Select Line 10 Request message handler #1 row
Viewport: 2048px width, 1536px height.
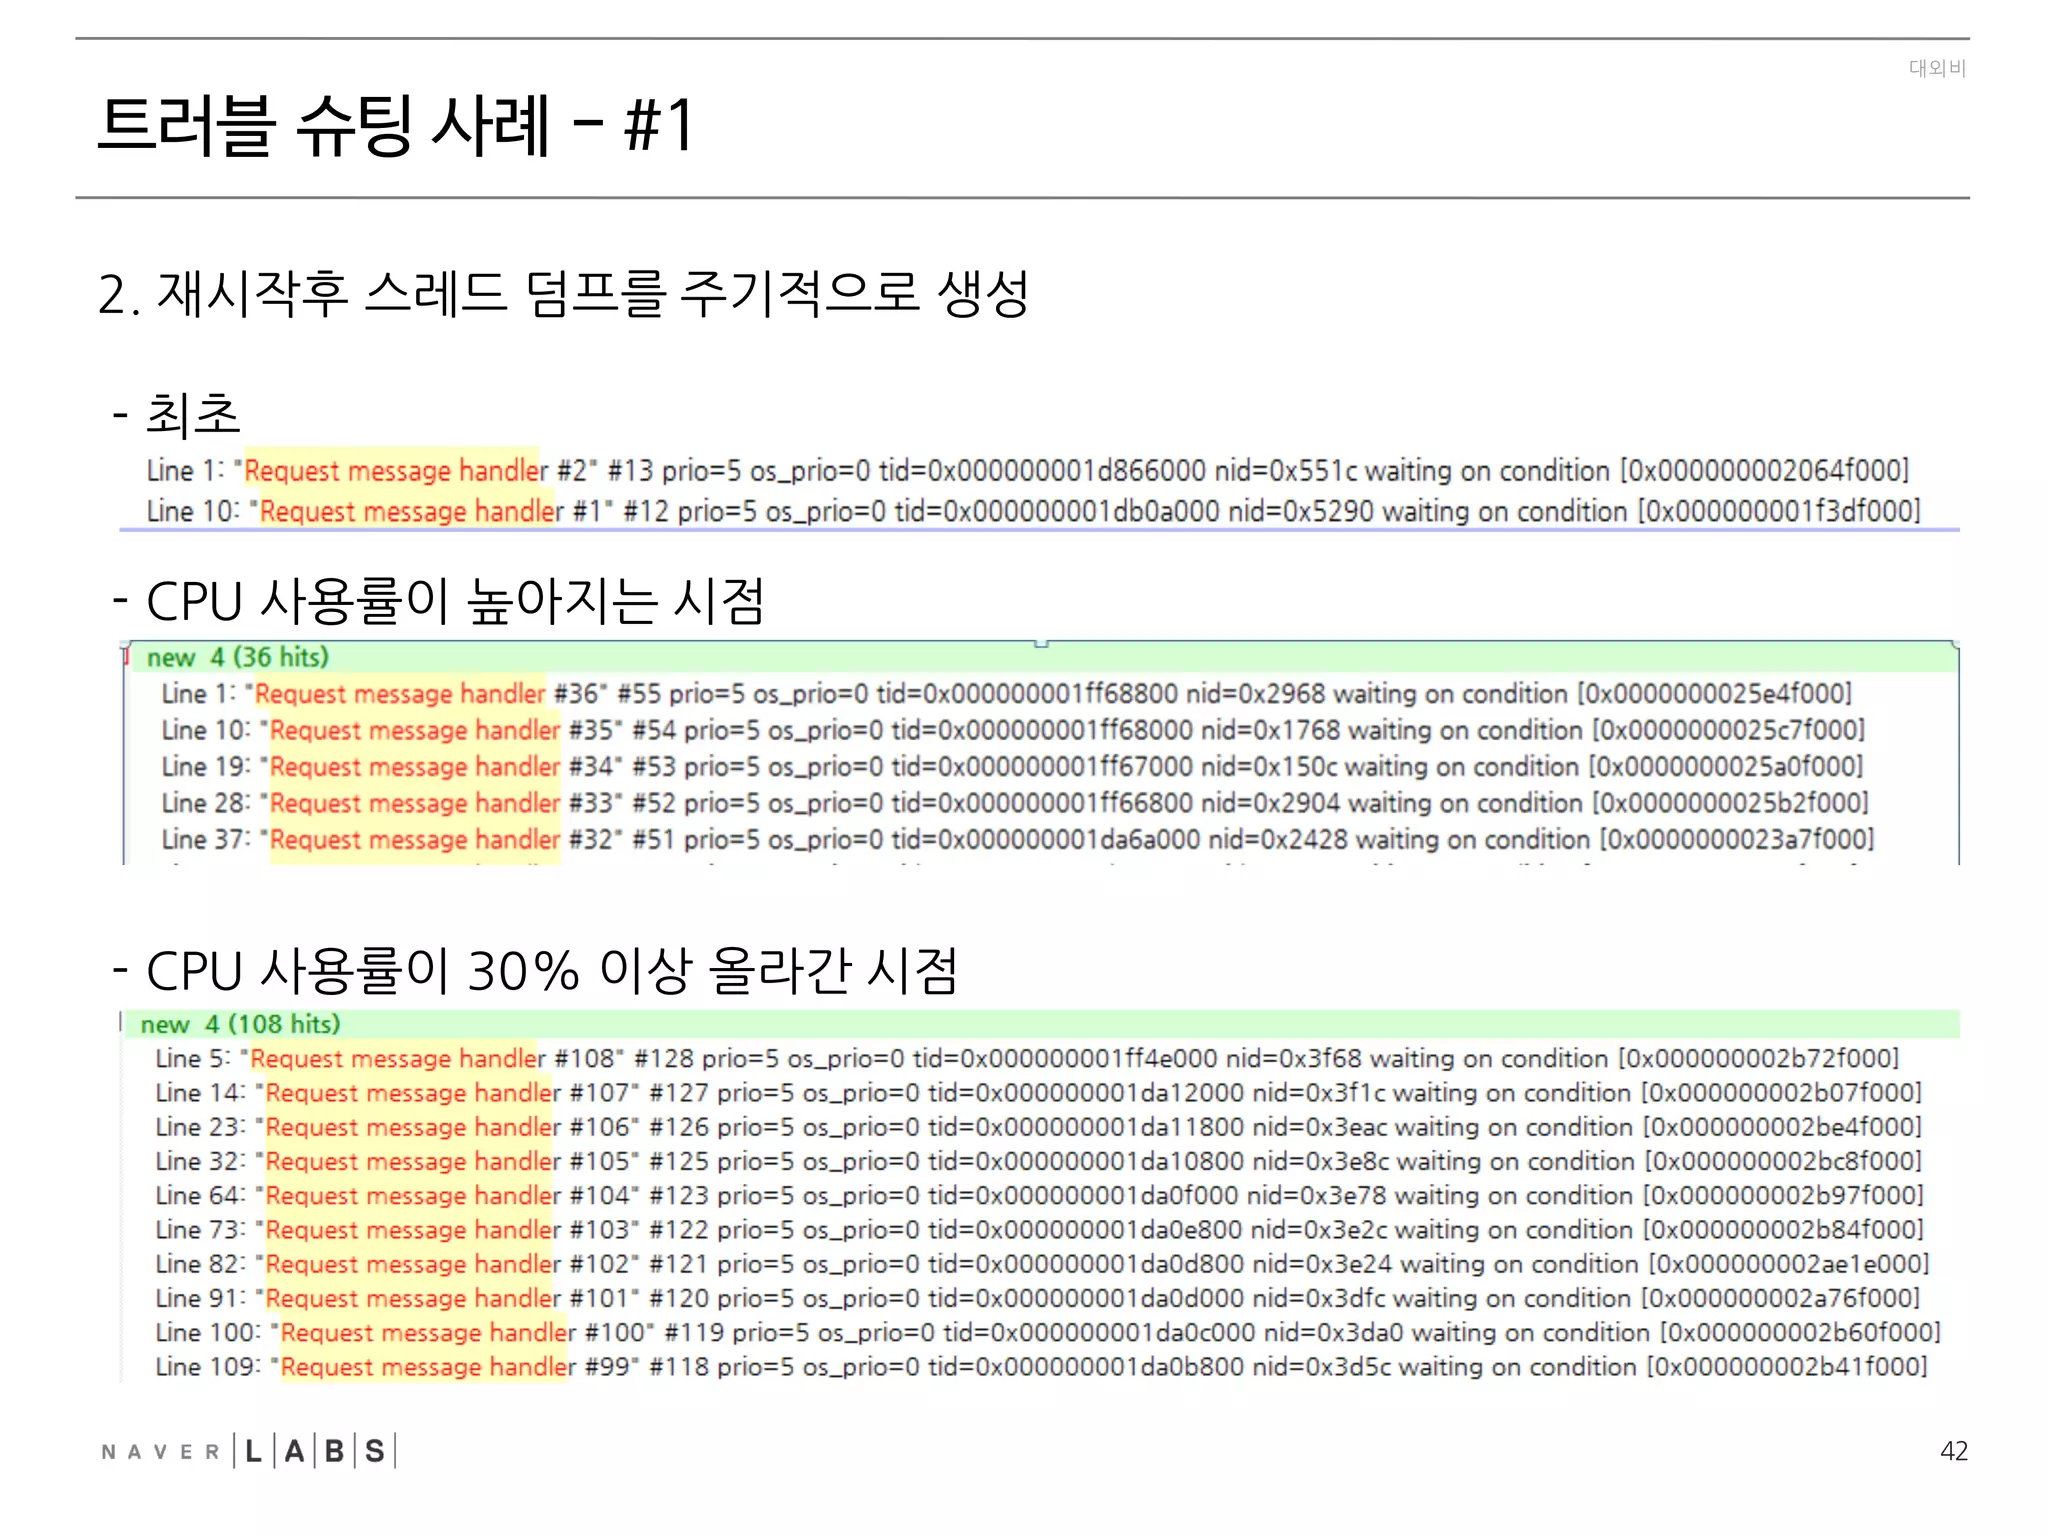click(x=1034, y=511)
